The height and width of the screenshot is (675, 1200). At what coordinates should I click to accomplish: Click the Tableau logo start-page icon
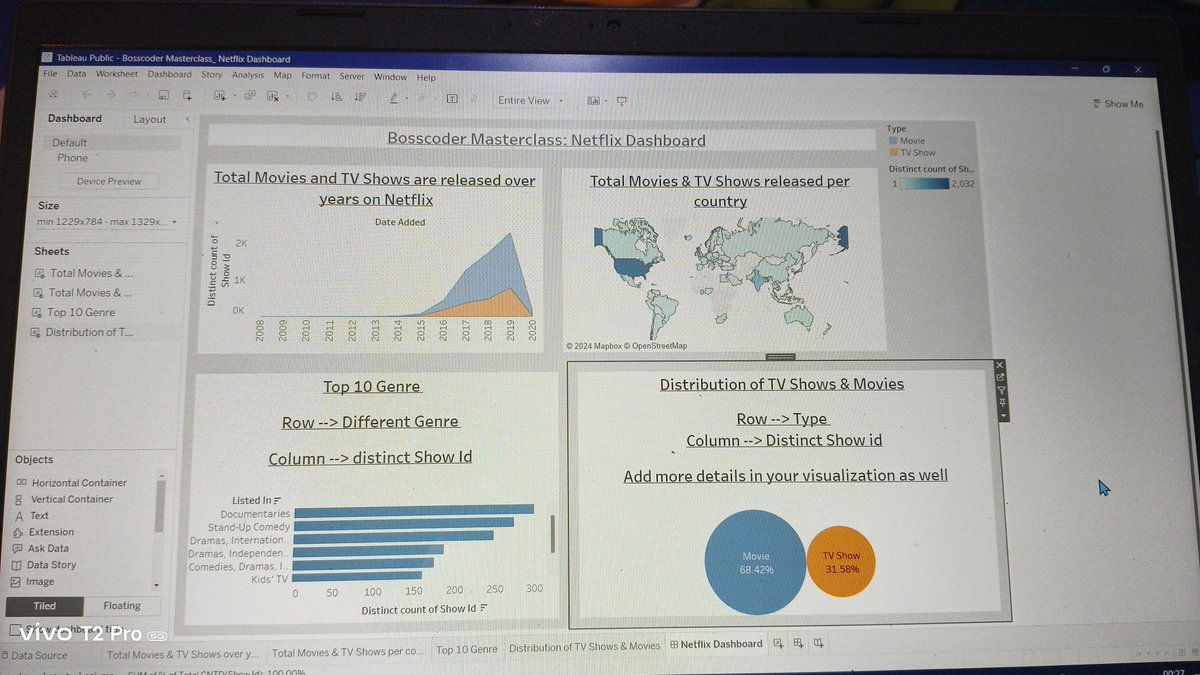(x=52, y=94)
